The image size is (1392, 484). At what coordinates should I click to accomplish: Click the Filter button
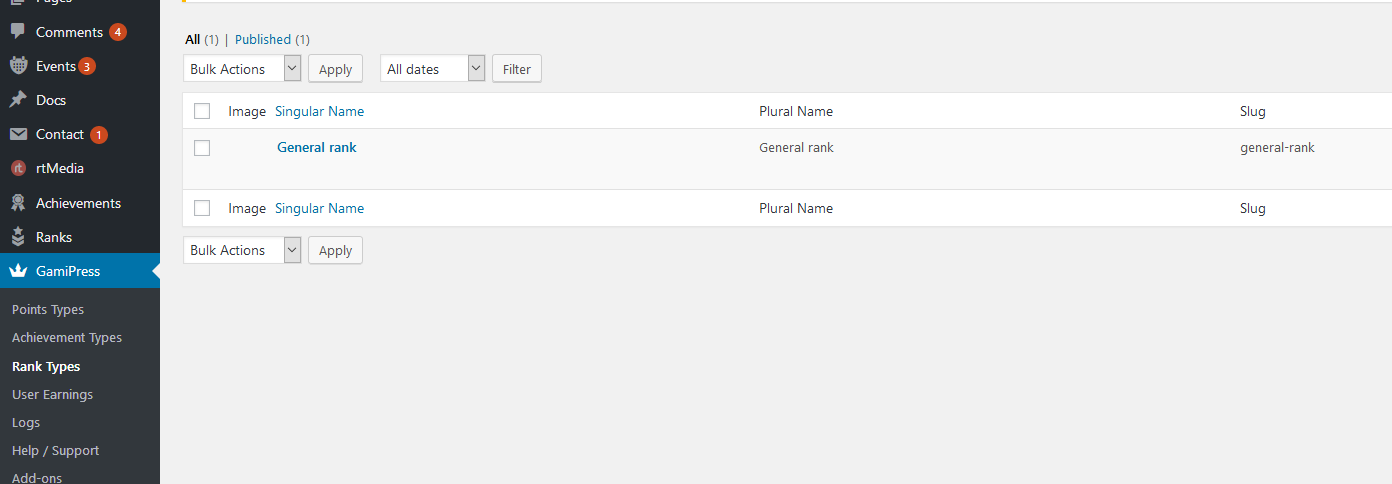click(x=517, y=69)
